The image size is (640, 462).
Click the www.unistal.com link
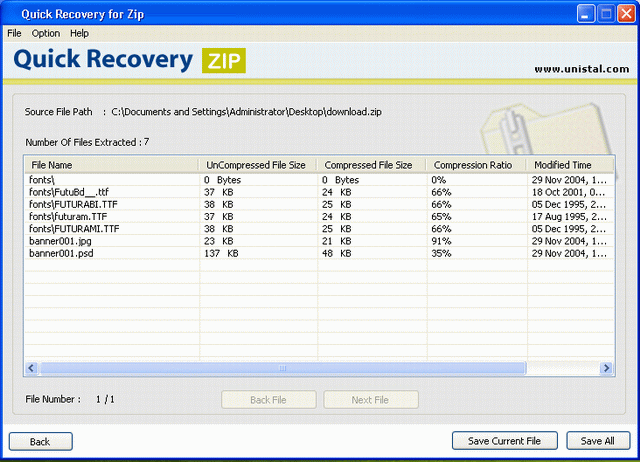point(581,69)
